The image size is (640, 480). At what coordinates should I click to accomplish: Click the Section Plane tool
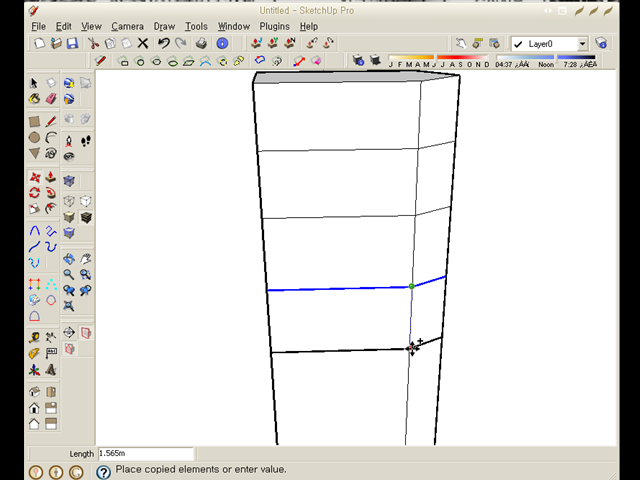pyautogui.click(x=69, y=333)
